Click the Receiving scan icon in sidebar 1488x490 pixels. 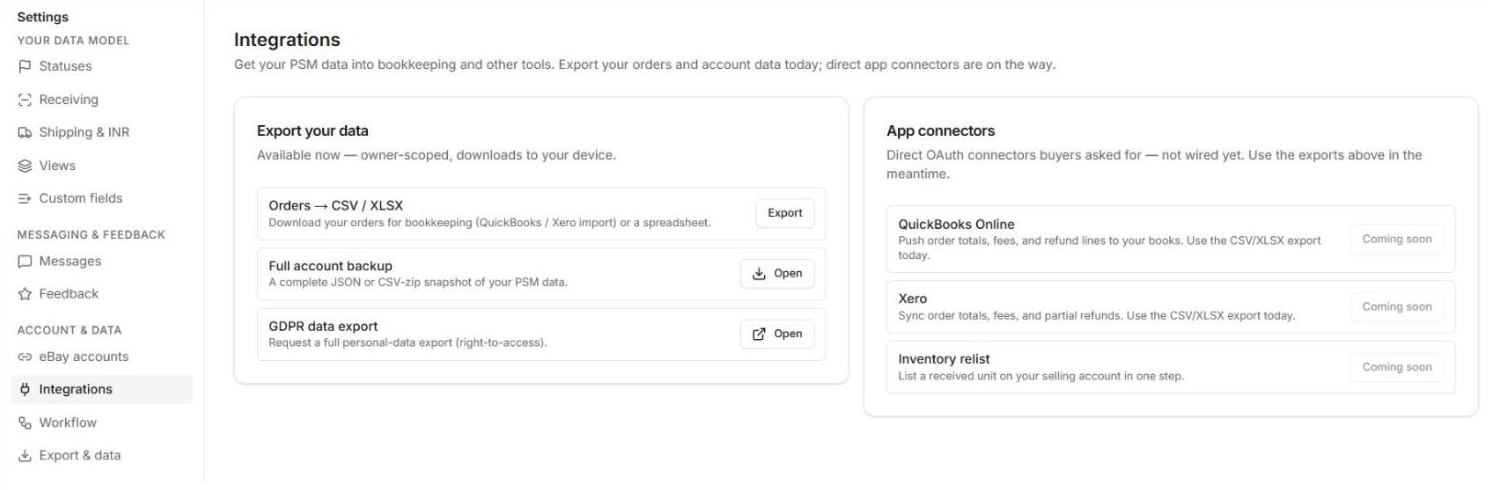(25, 100)
